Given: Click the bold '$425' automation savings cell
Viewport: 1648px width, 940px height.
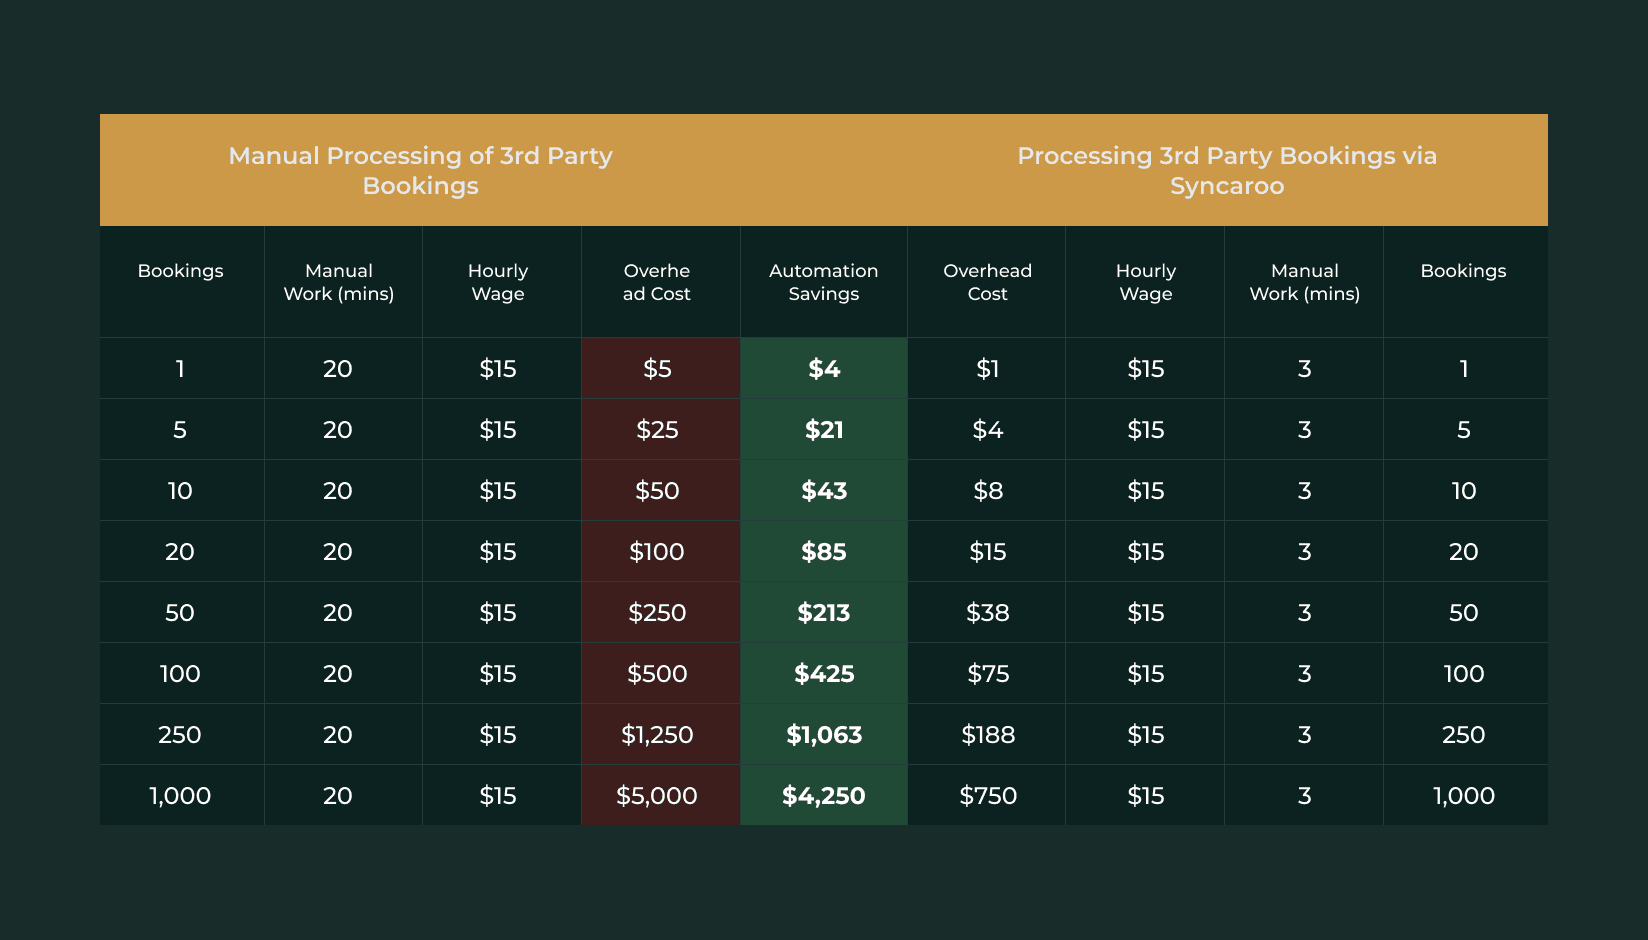Looking at the screenshot, I should [x=824, y=674].
